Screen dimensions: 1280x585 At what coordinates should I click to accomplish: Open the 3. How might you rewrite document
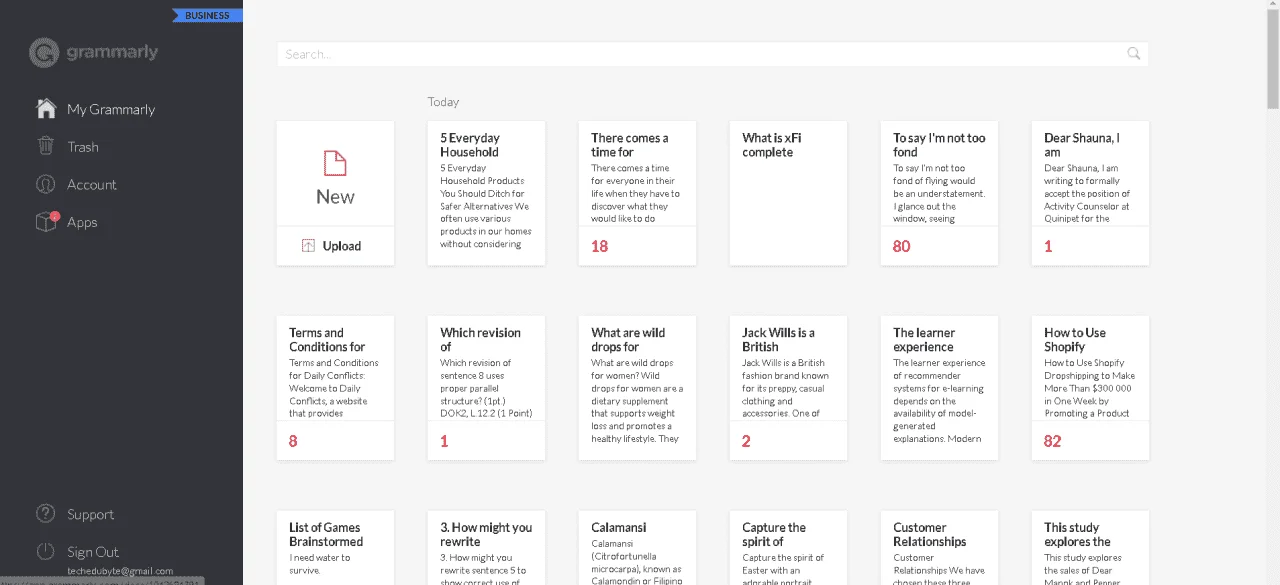(x=486, y=548)
